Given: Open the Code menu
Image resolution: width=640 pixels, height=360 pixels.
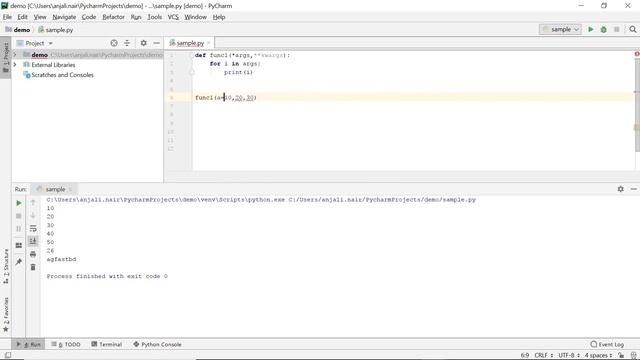Looking at the screenshot, I should [x=89, y=17].
